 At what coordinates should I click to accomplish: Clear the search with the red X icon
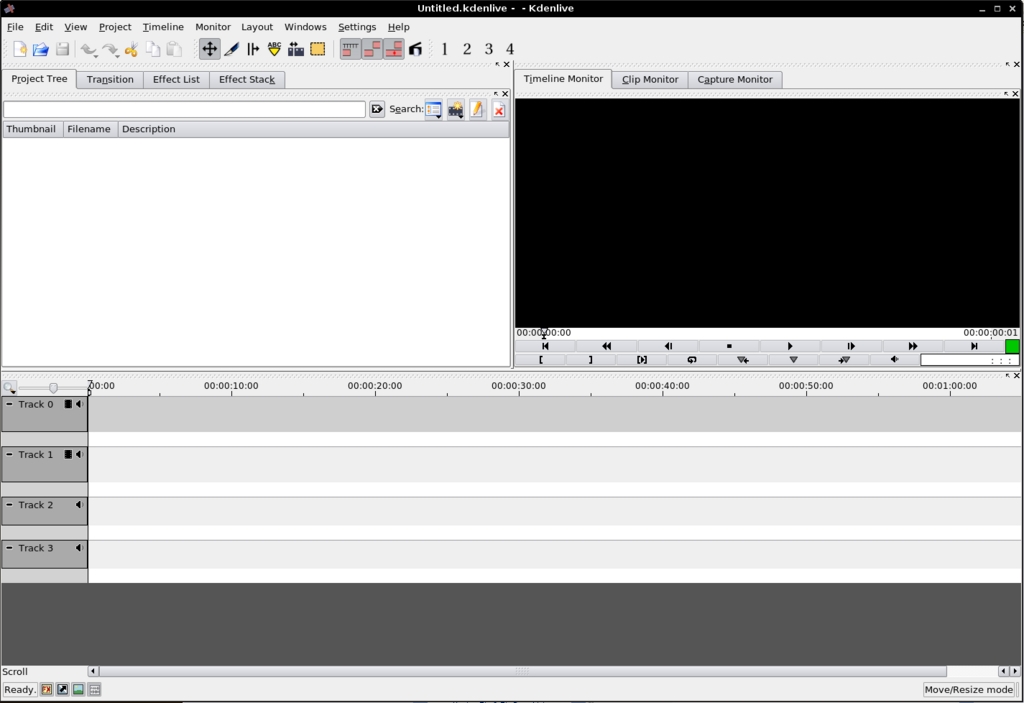pyautogui.click(x=499, y=110)
